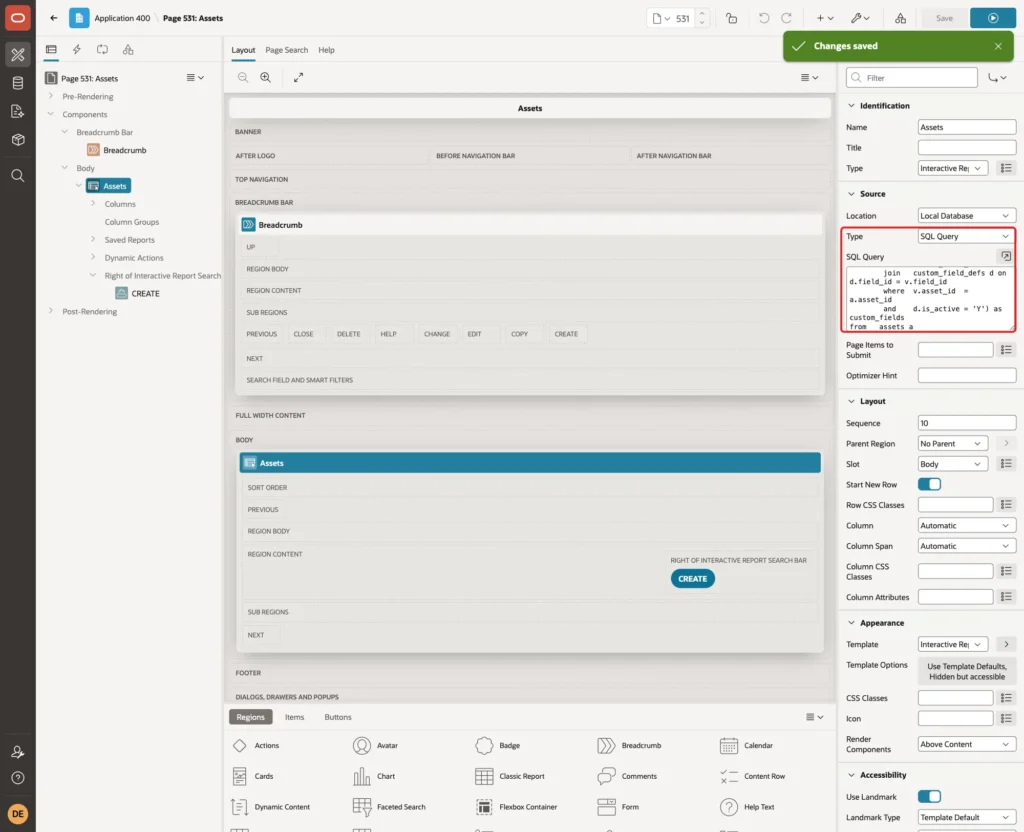The width and height of the screenshot is (1024, 832).
Task: Switch to the Processing tab icon
Action: [103, 50]
